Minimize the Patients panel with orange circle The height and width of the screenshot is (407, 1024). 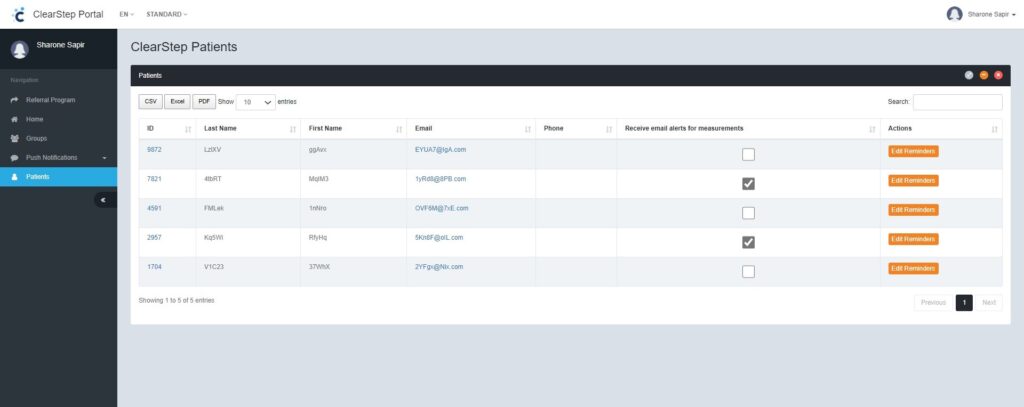[984, 75]
